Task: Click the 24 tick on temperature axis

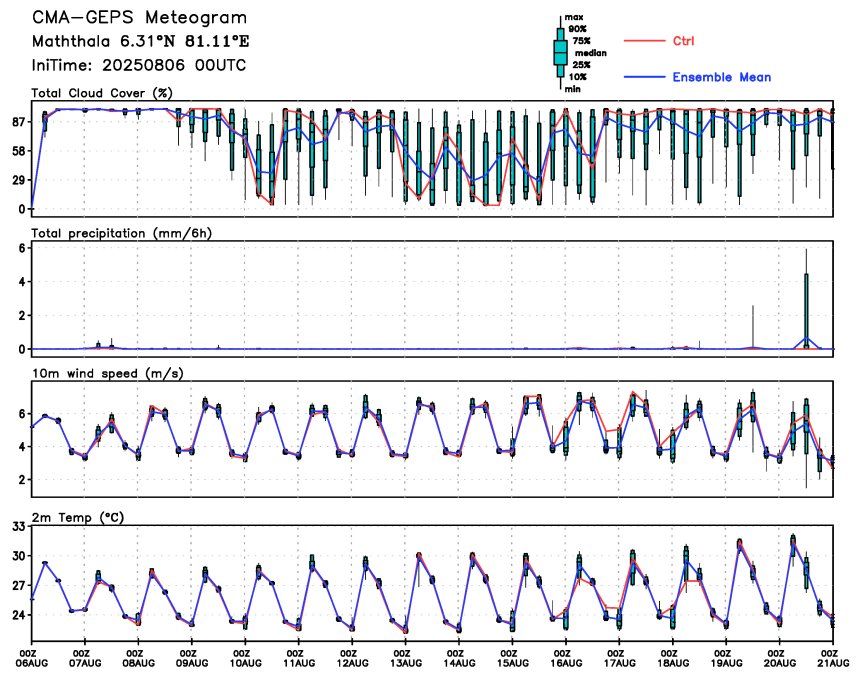Action: [19, 615]
